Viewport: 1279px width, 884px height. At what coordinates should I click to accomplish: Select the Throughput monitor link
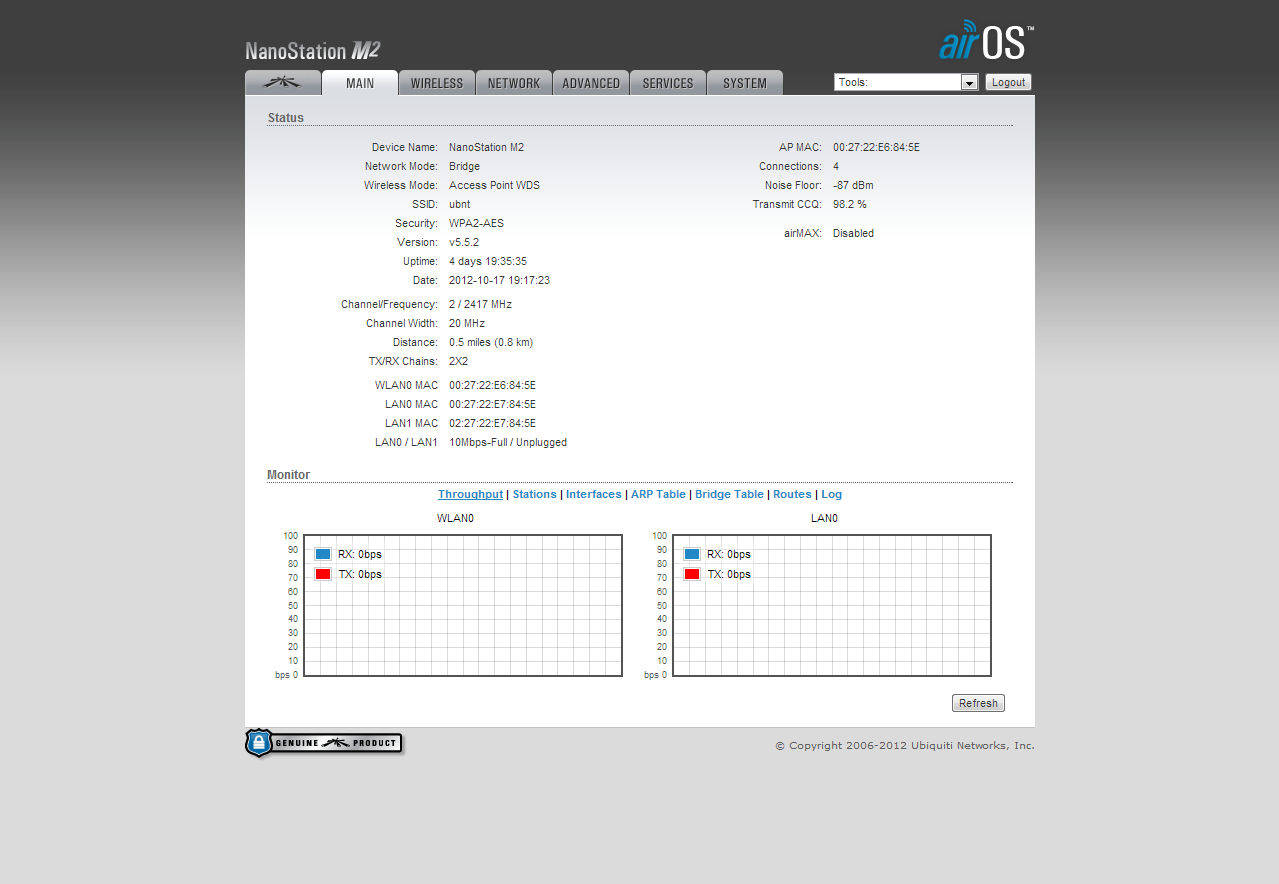click(470, 494)
